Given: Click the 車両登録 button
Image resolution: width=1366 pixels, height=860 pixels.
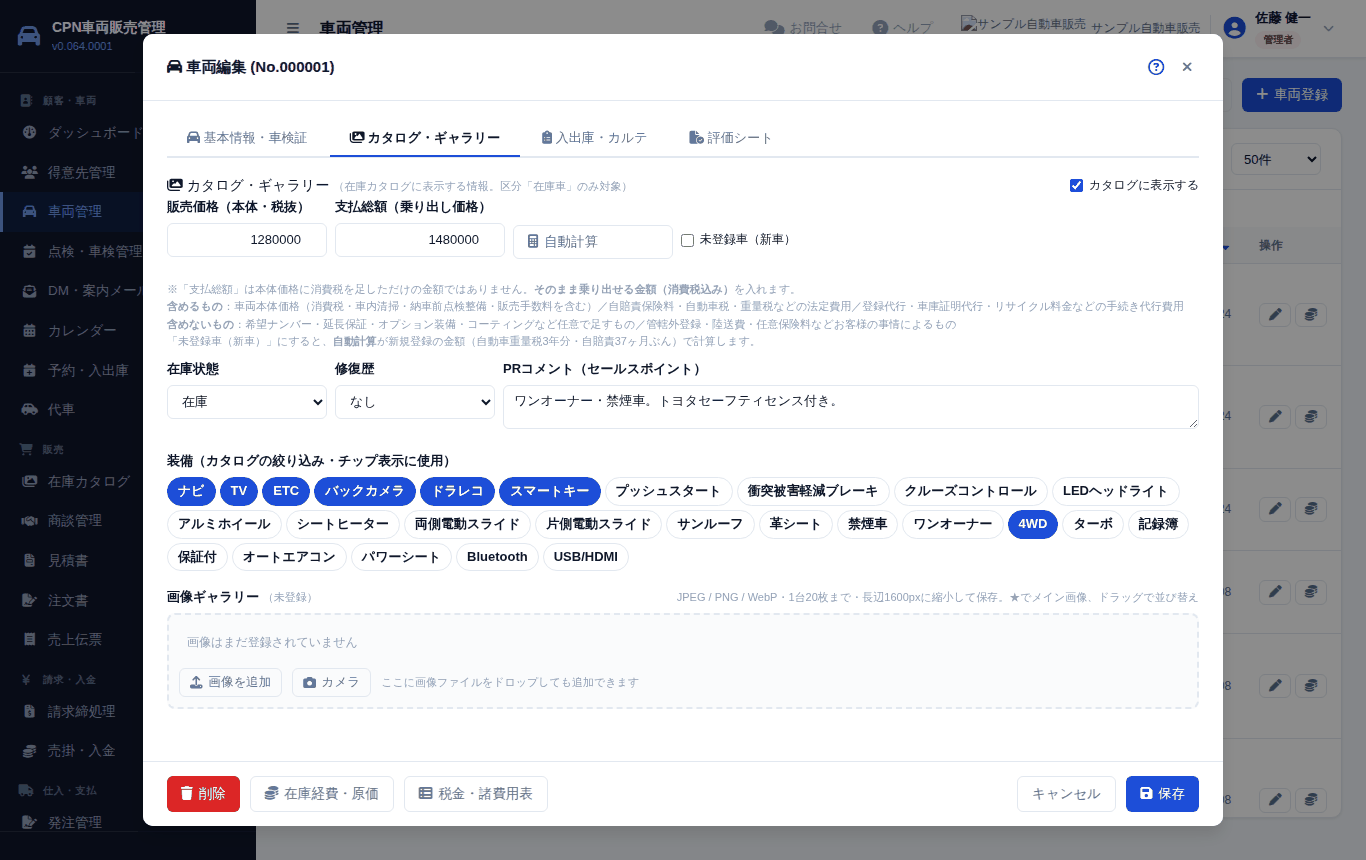Looking at the screenshot, I should pyautogui.click(x=1291, y=95).
